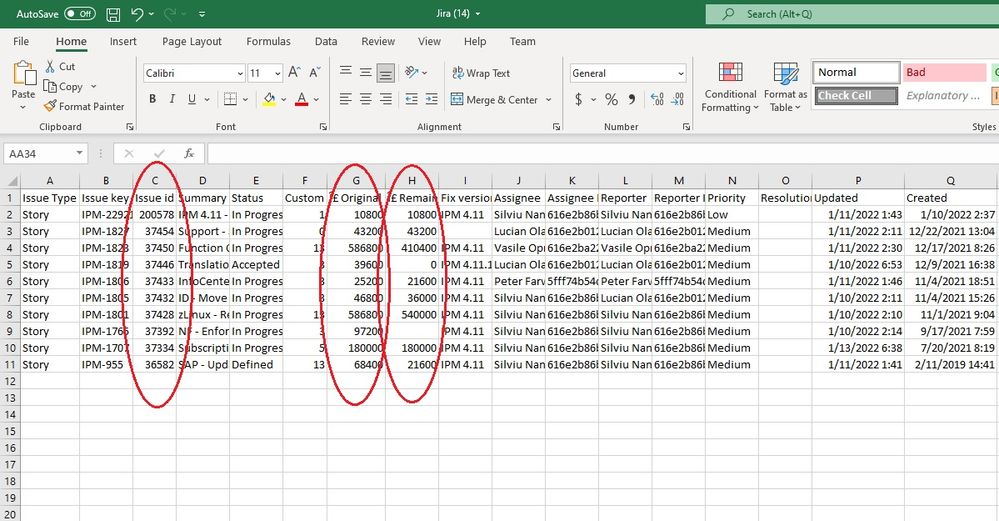Image resolution: width=999 pixels, height=521 pixels.
Task: Expand the Paste options arrow
Action: pyautogui.click(x=24, y=107)
